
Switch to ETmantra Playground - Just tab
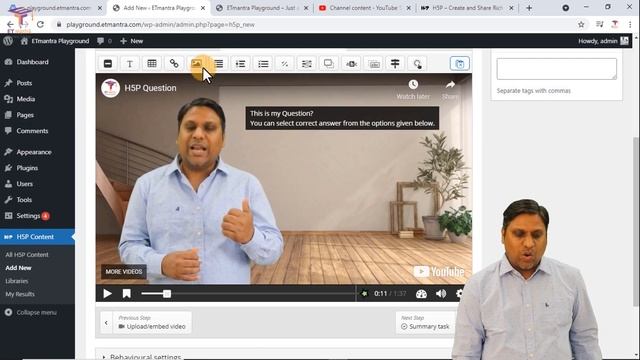[x=261, y=8]
